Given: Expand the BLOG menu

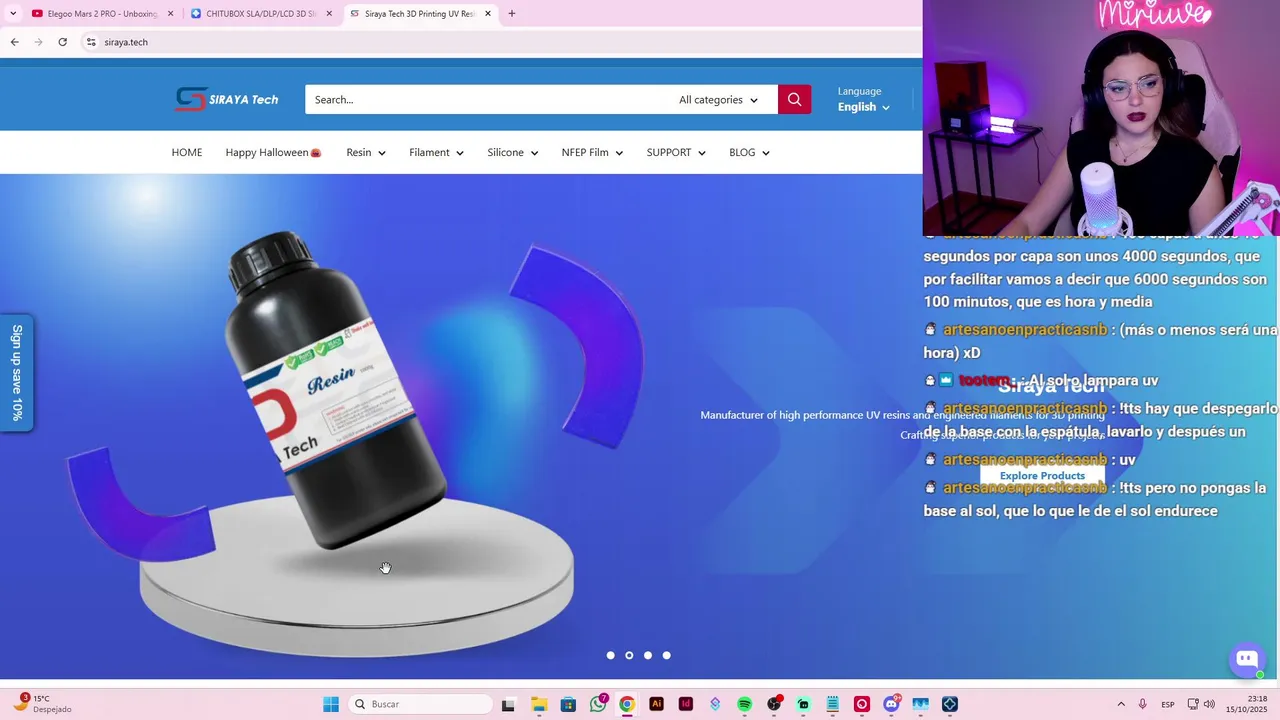Looking at the screenshot, I should [749, 152].
